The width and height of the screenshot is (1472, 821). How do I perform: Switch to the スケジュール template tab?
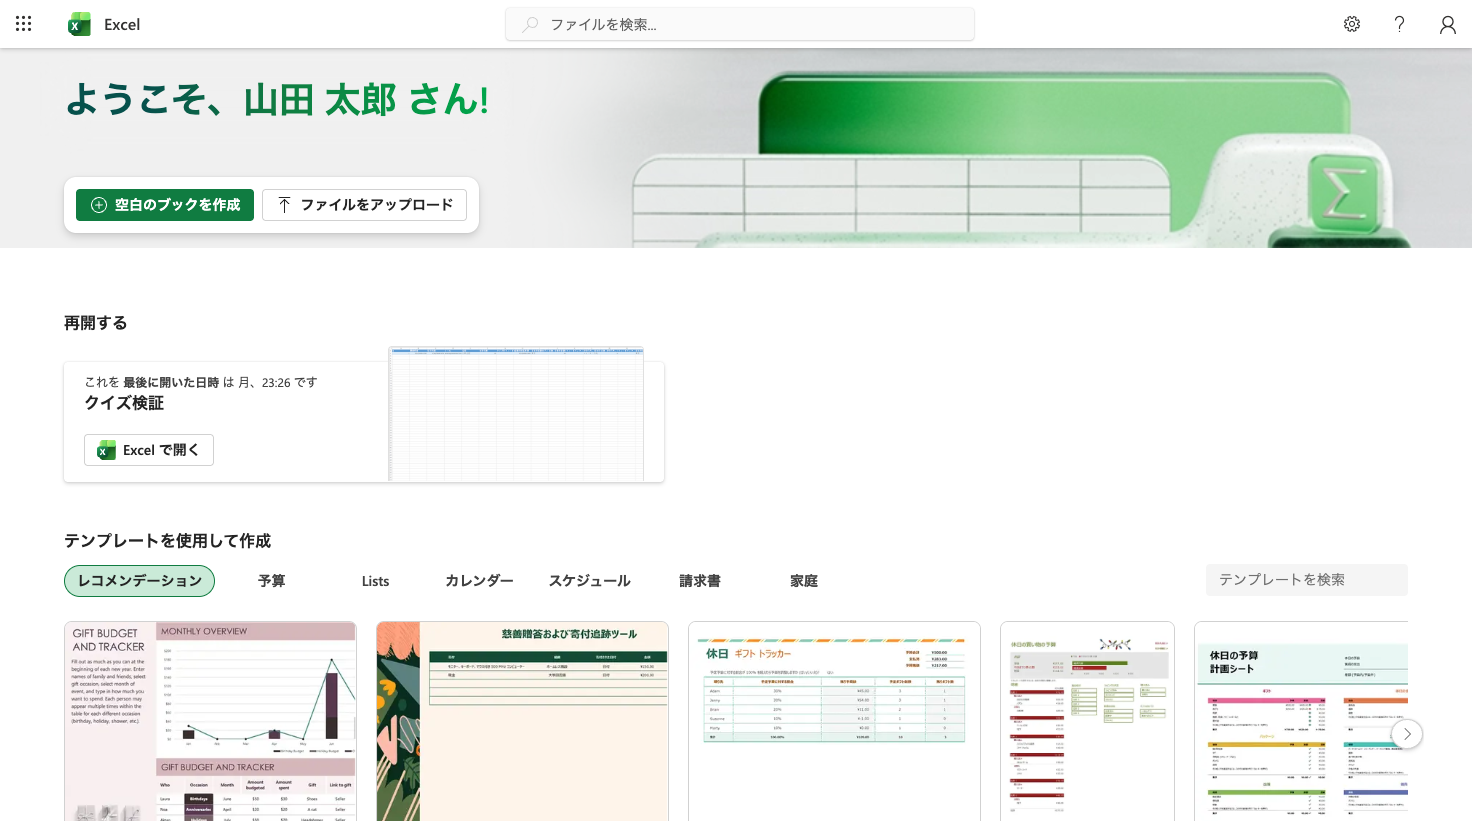[x=589, y=581]
